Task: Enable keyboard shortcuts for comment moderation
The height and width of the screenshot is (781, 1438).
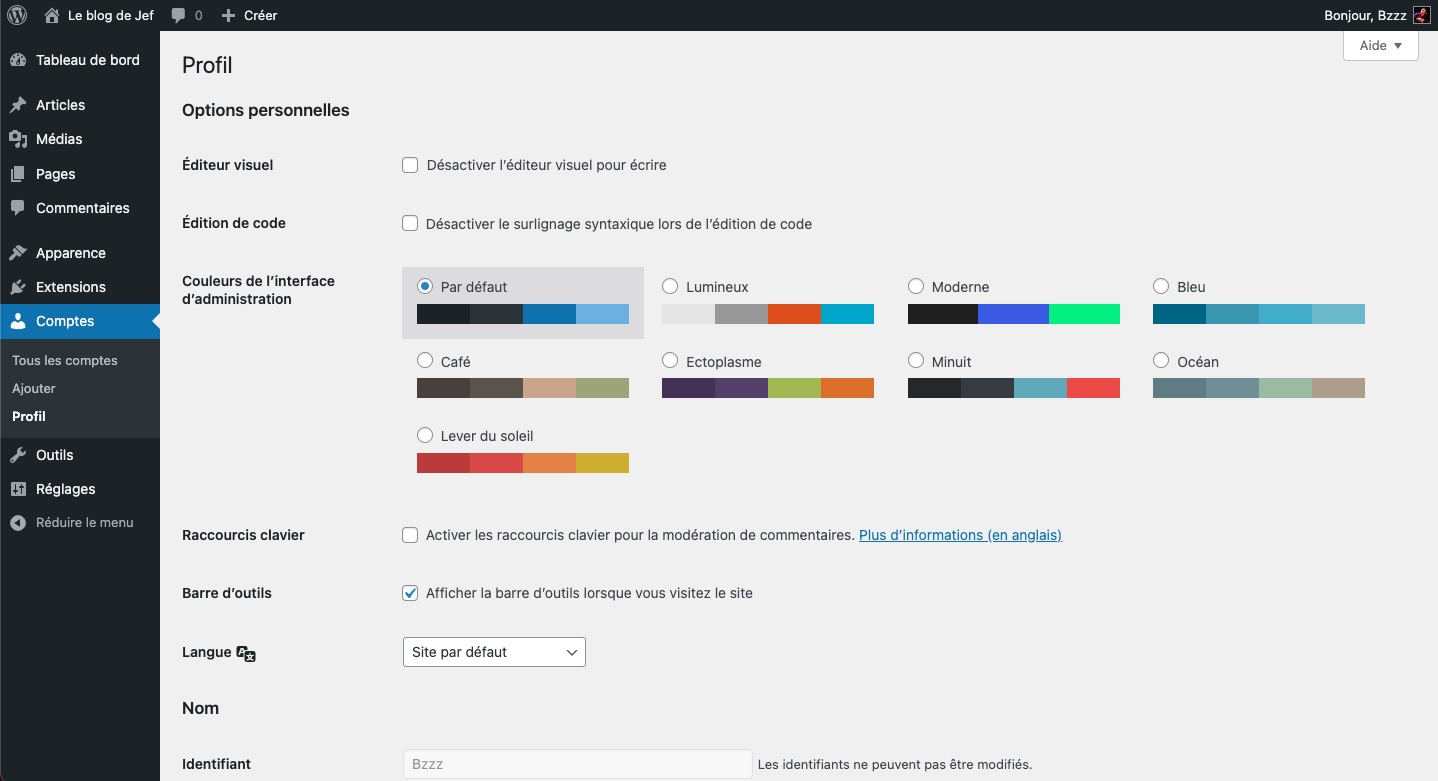Action: (x=410, y=535)
